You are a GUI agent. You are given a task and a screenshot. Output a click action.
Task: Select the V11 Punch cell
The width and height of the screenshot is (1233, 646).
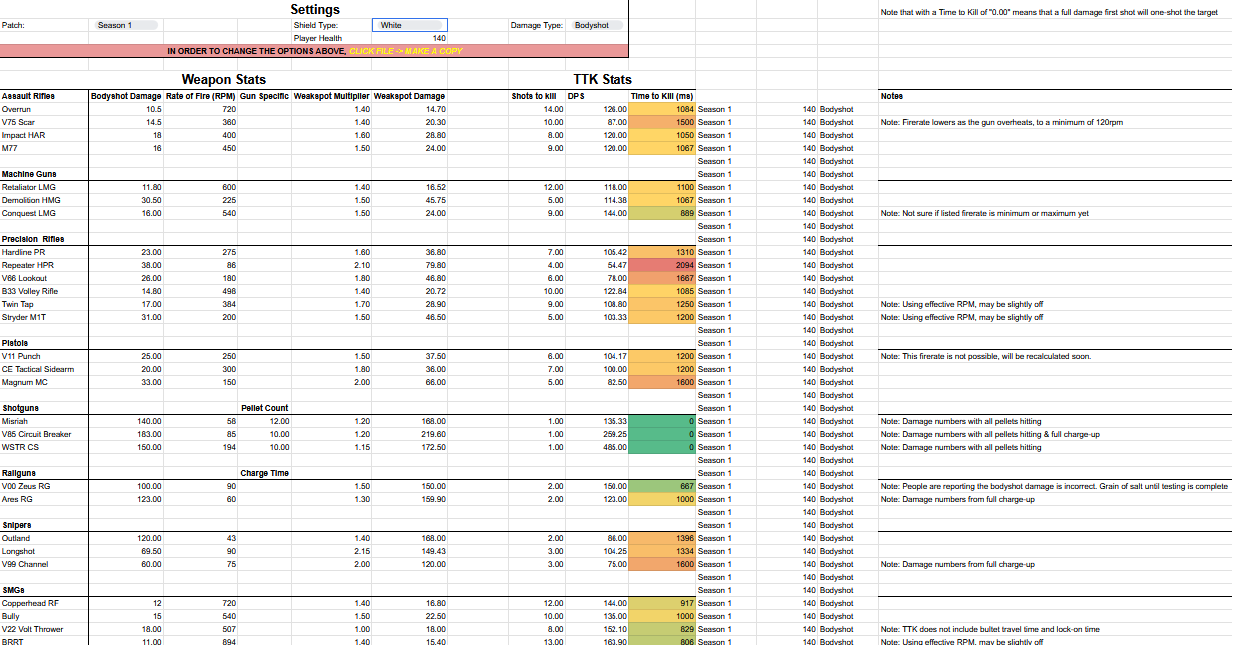point(45,356)
